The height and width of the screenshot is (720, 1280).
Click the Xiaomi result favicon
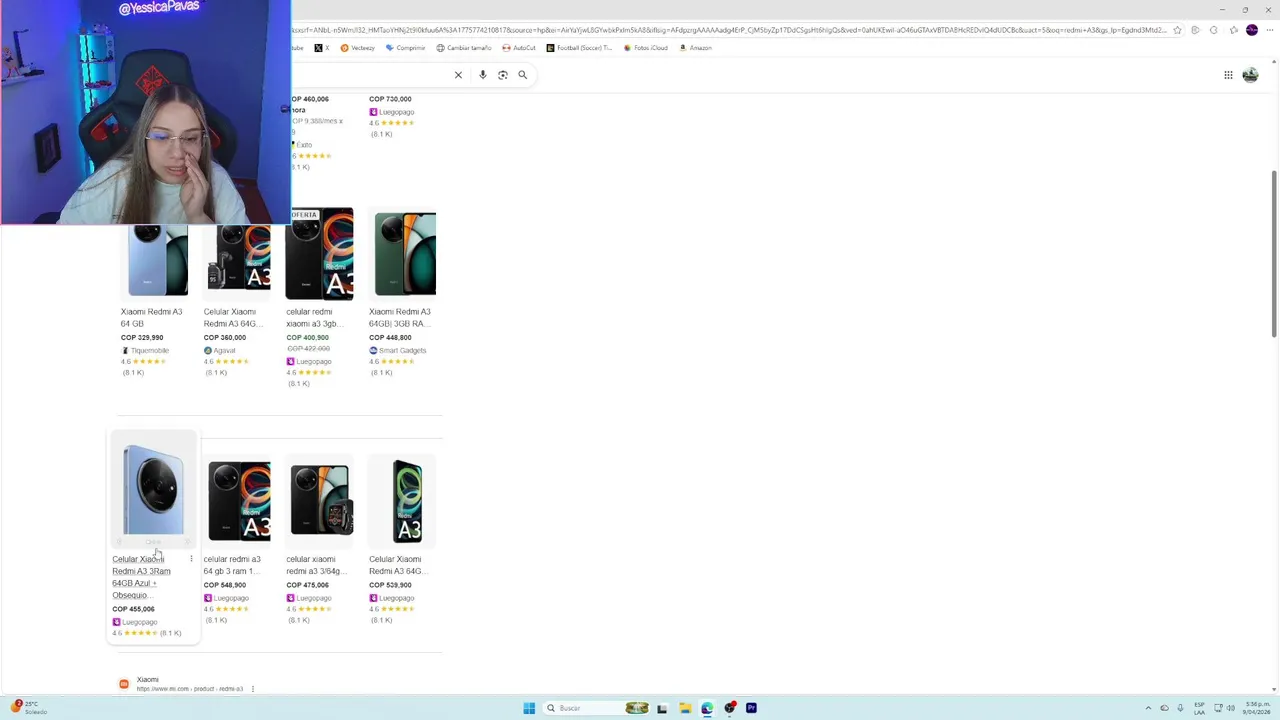coord(124,684)
